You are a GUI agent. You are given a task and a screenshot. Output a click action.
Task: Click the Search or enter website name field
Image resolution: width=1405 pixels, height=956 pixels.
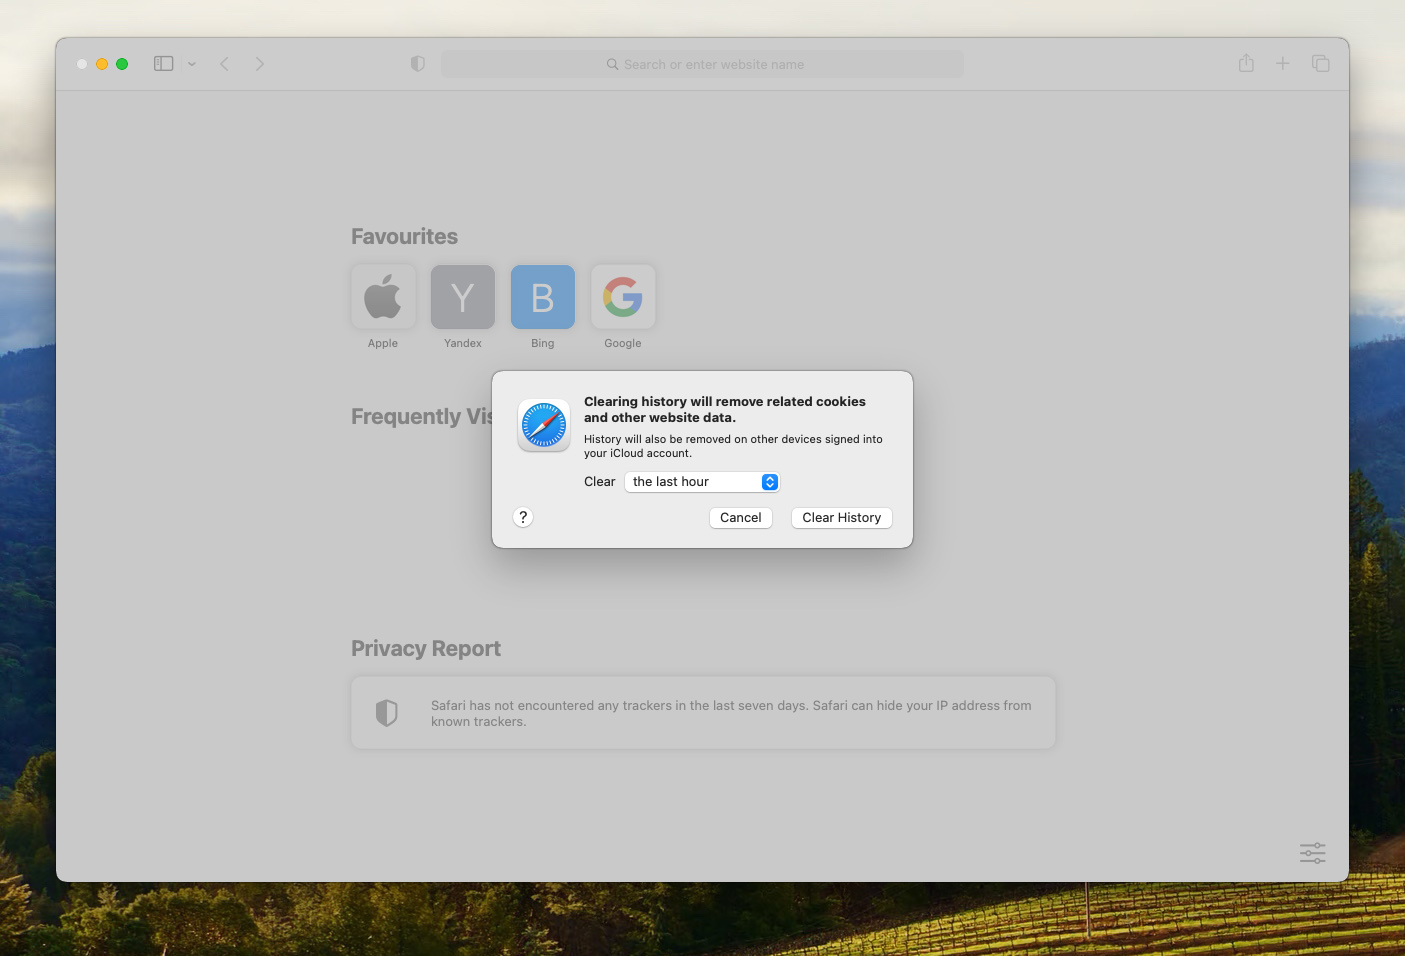click(x=702, y=64)
